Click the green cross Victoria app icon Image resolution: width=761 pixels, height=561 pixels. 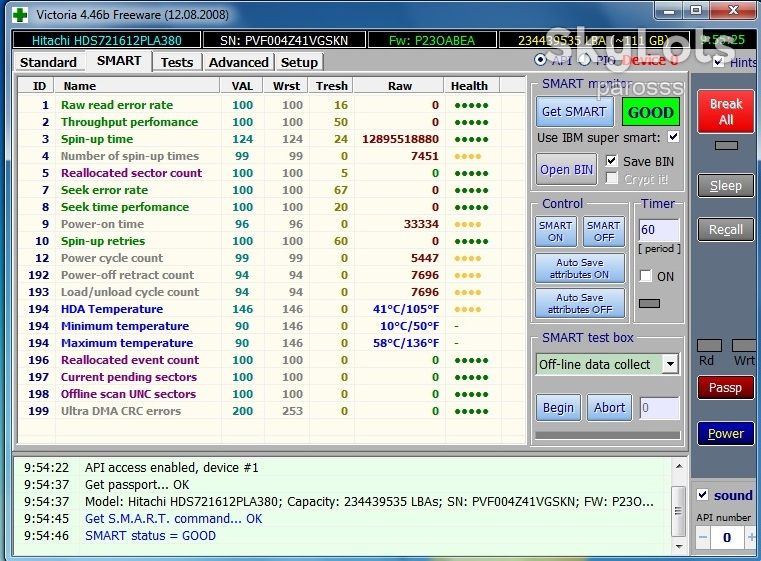point(20,14)
